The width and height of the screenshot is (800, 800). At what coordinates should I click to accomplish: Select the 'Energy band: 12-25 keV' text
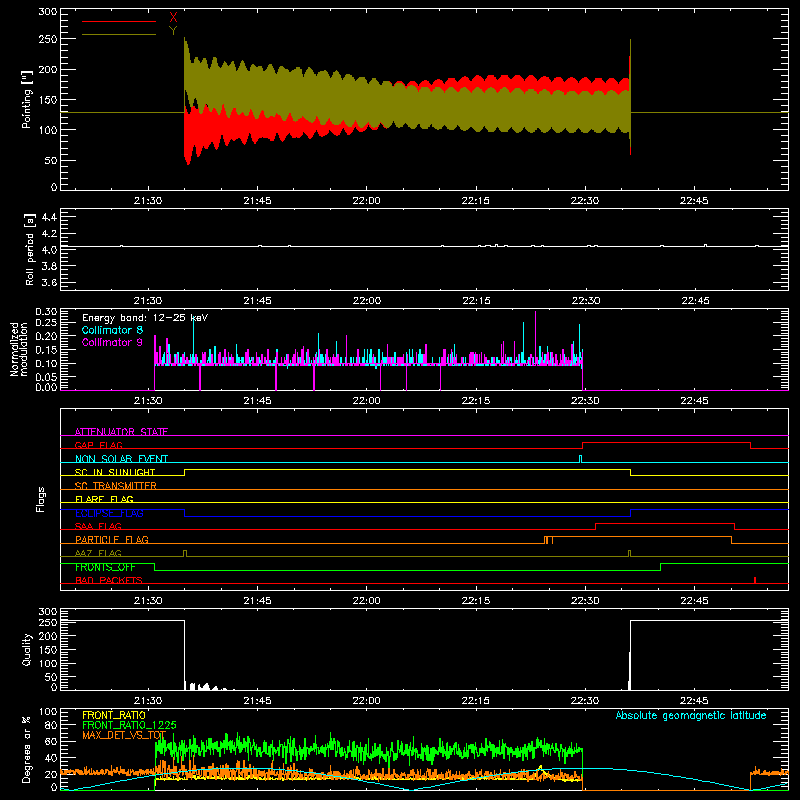click(x=145, y=318)
